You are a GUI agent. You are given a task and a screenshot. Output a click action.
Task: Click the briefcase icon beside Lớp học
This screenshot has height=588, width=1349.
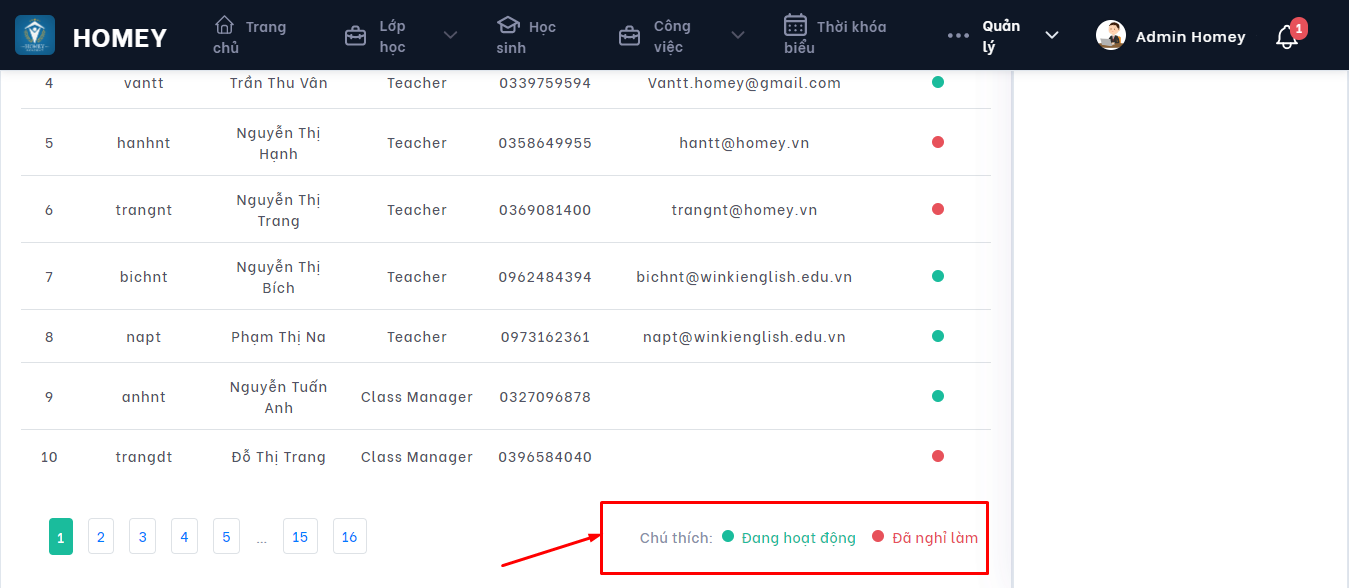(x=355, y=37)
